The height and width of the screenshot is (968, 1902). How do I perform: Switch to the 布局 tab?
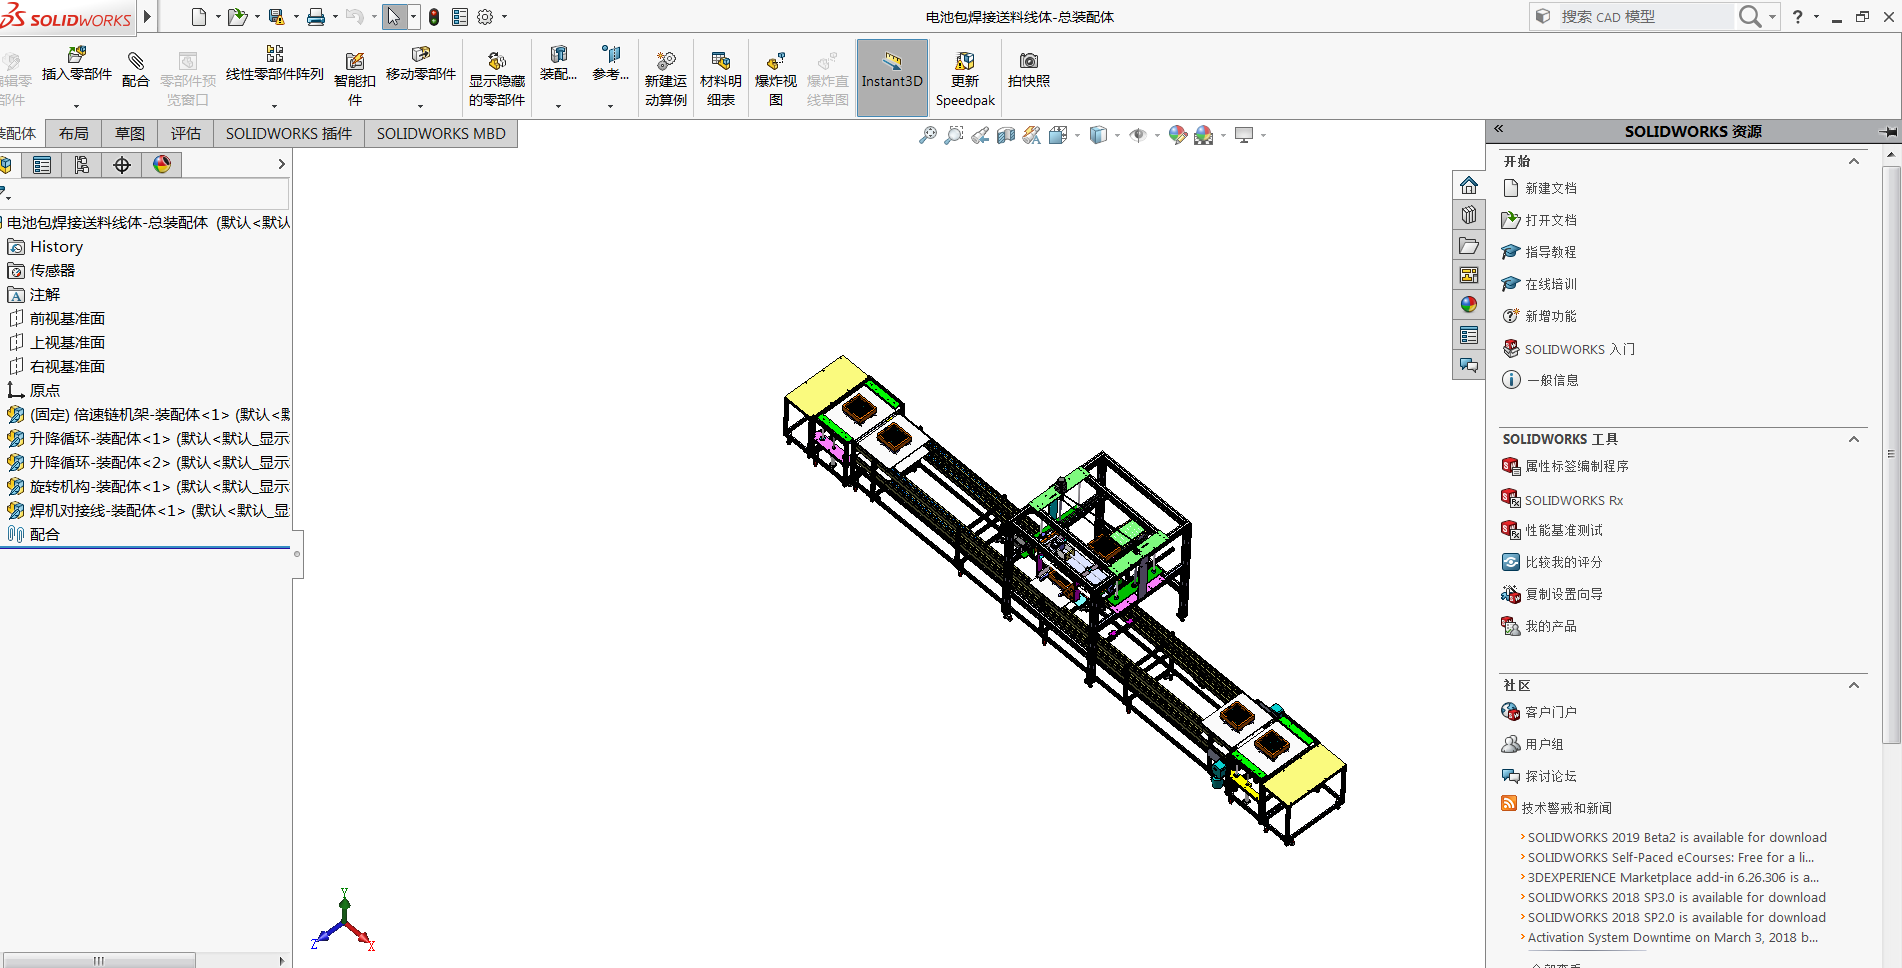pos(74,134)
